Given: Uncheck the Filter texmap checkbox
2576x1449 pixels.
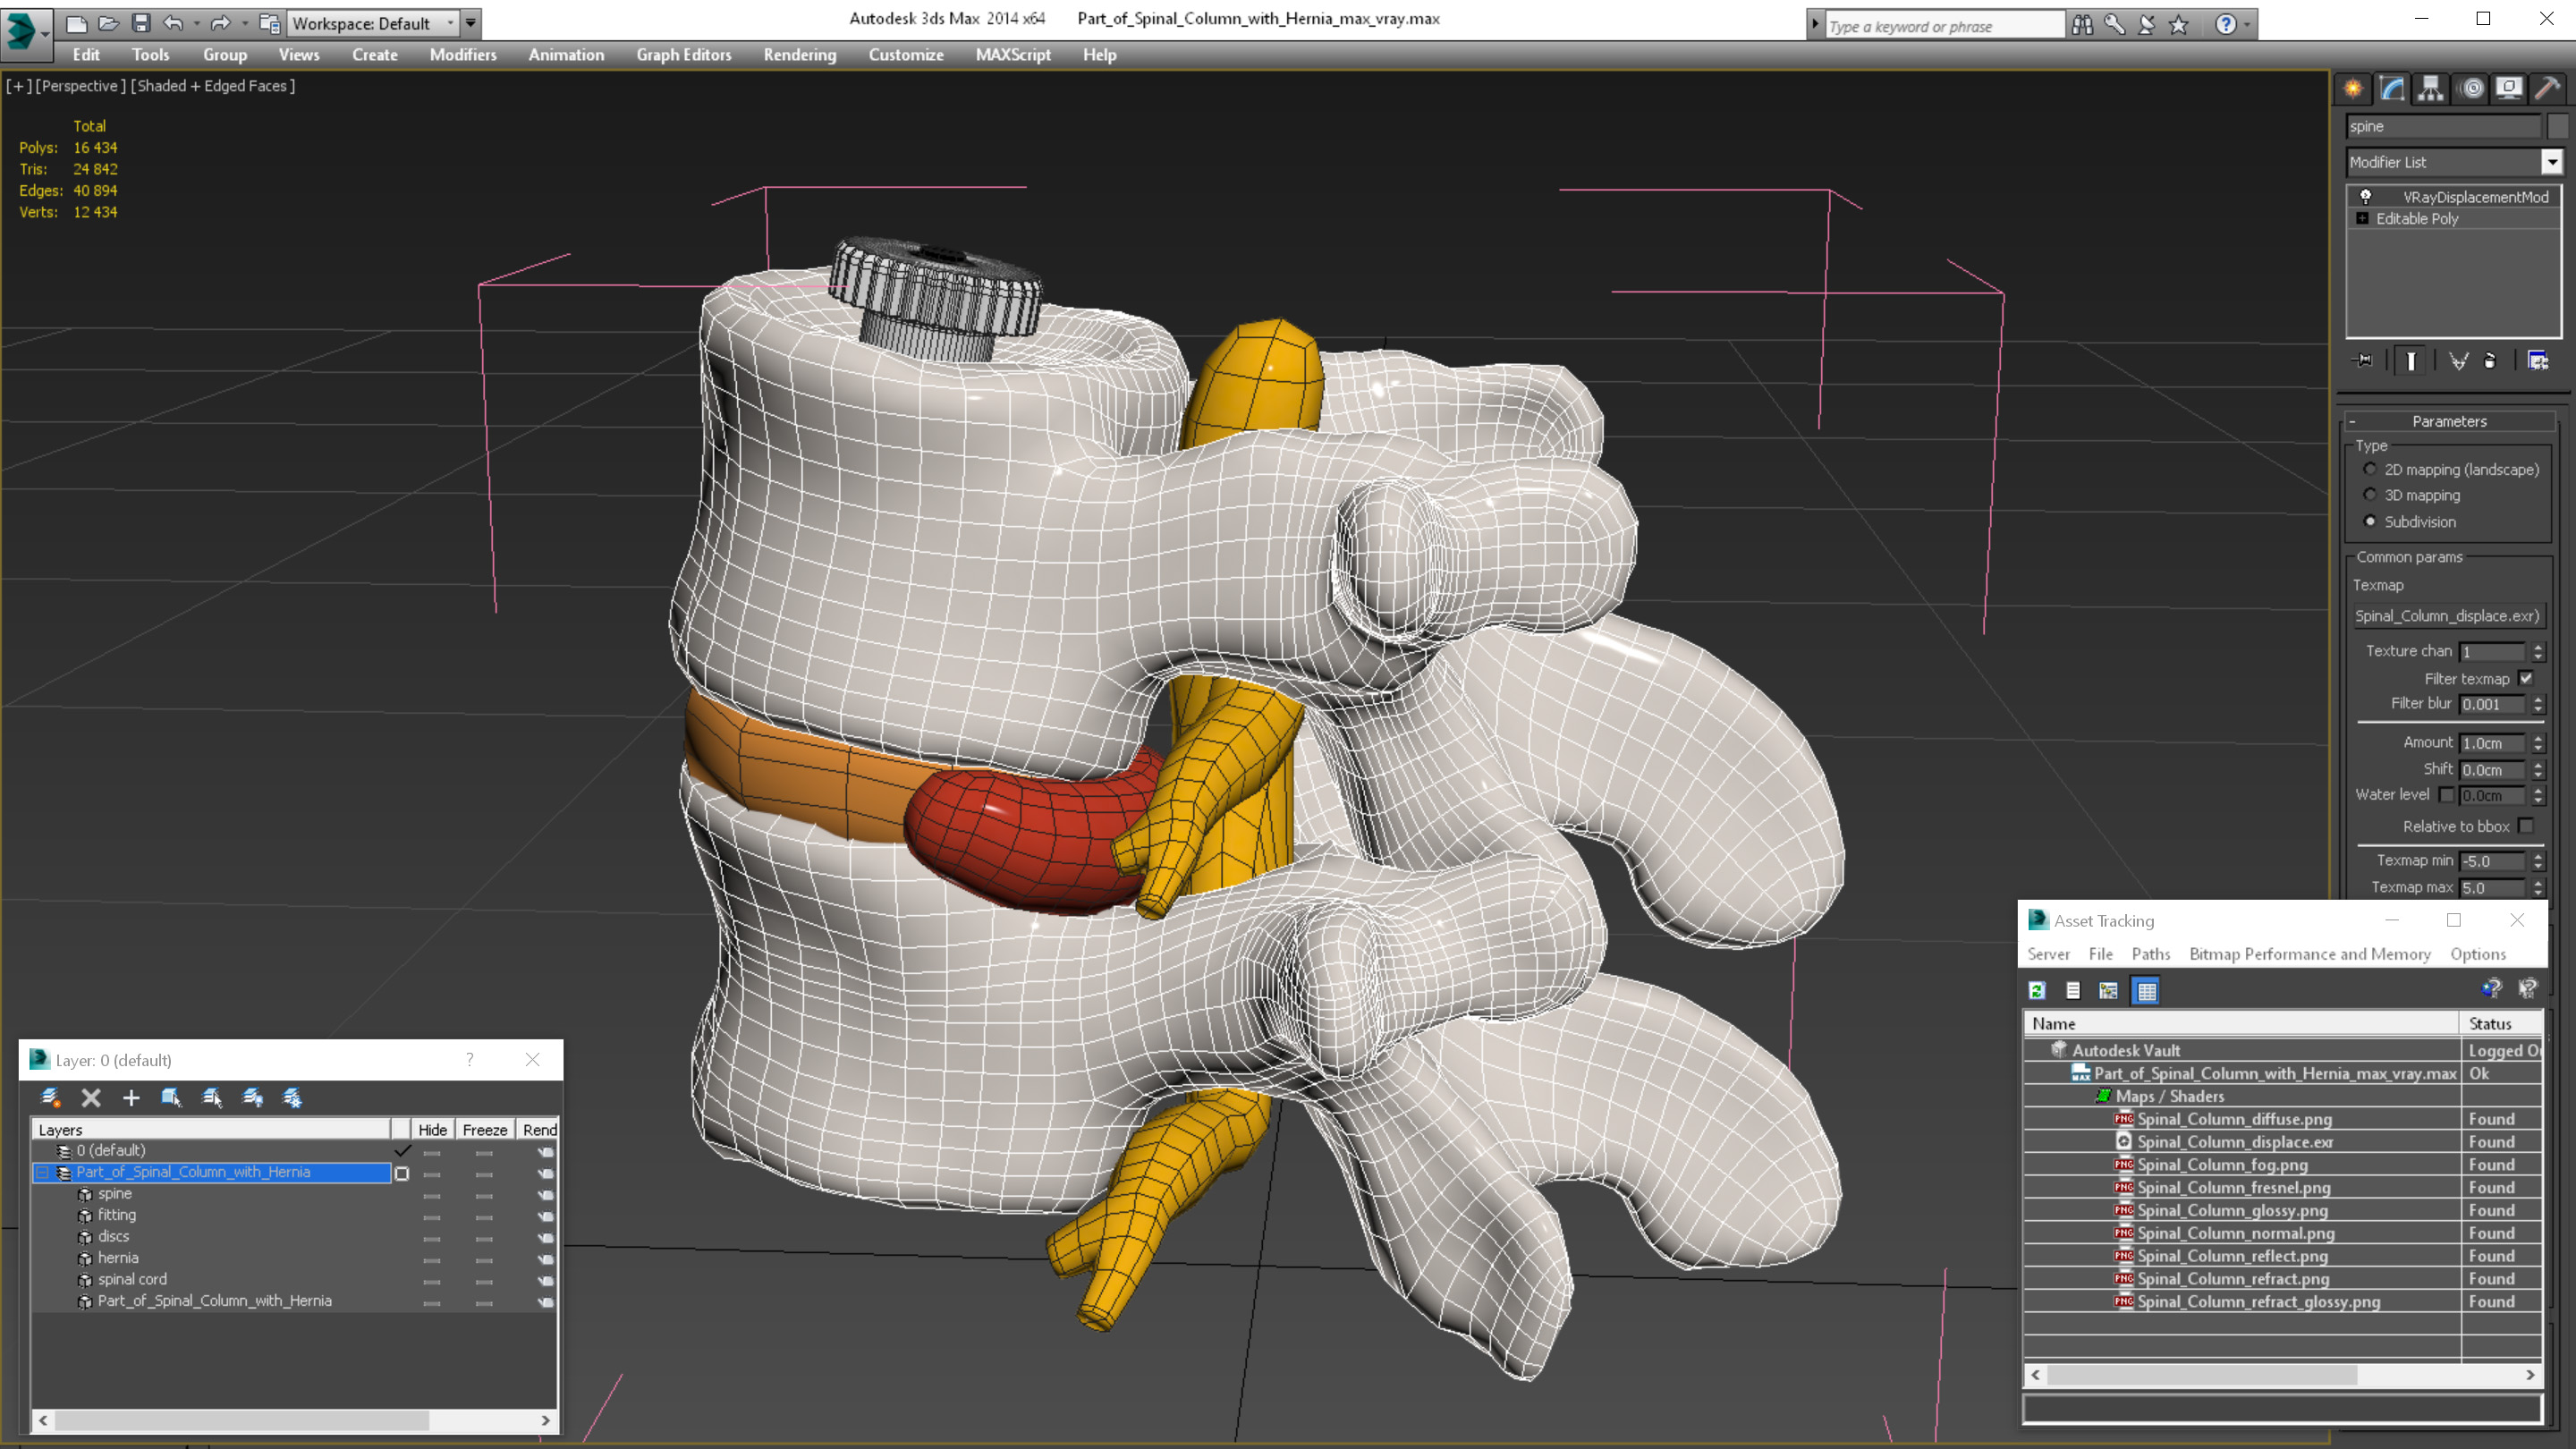Looking at the screenshot, I should click(2526, 678).
